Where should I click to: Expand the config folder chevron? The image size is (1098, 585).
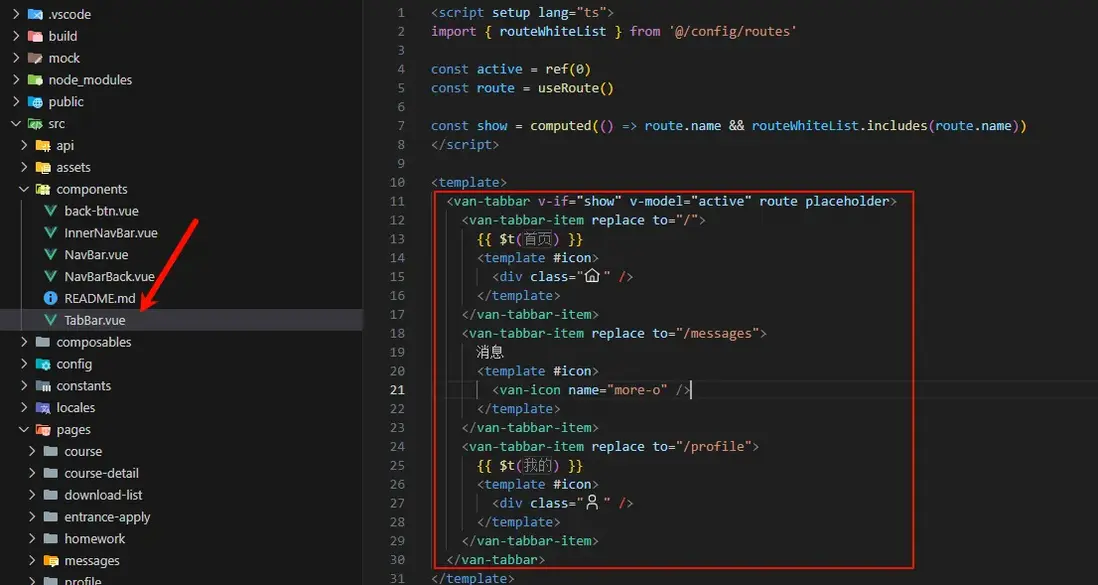click(24, 364)
